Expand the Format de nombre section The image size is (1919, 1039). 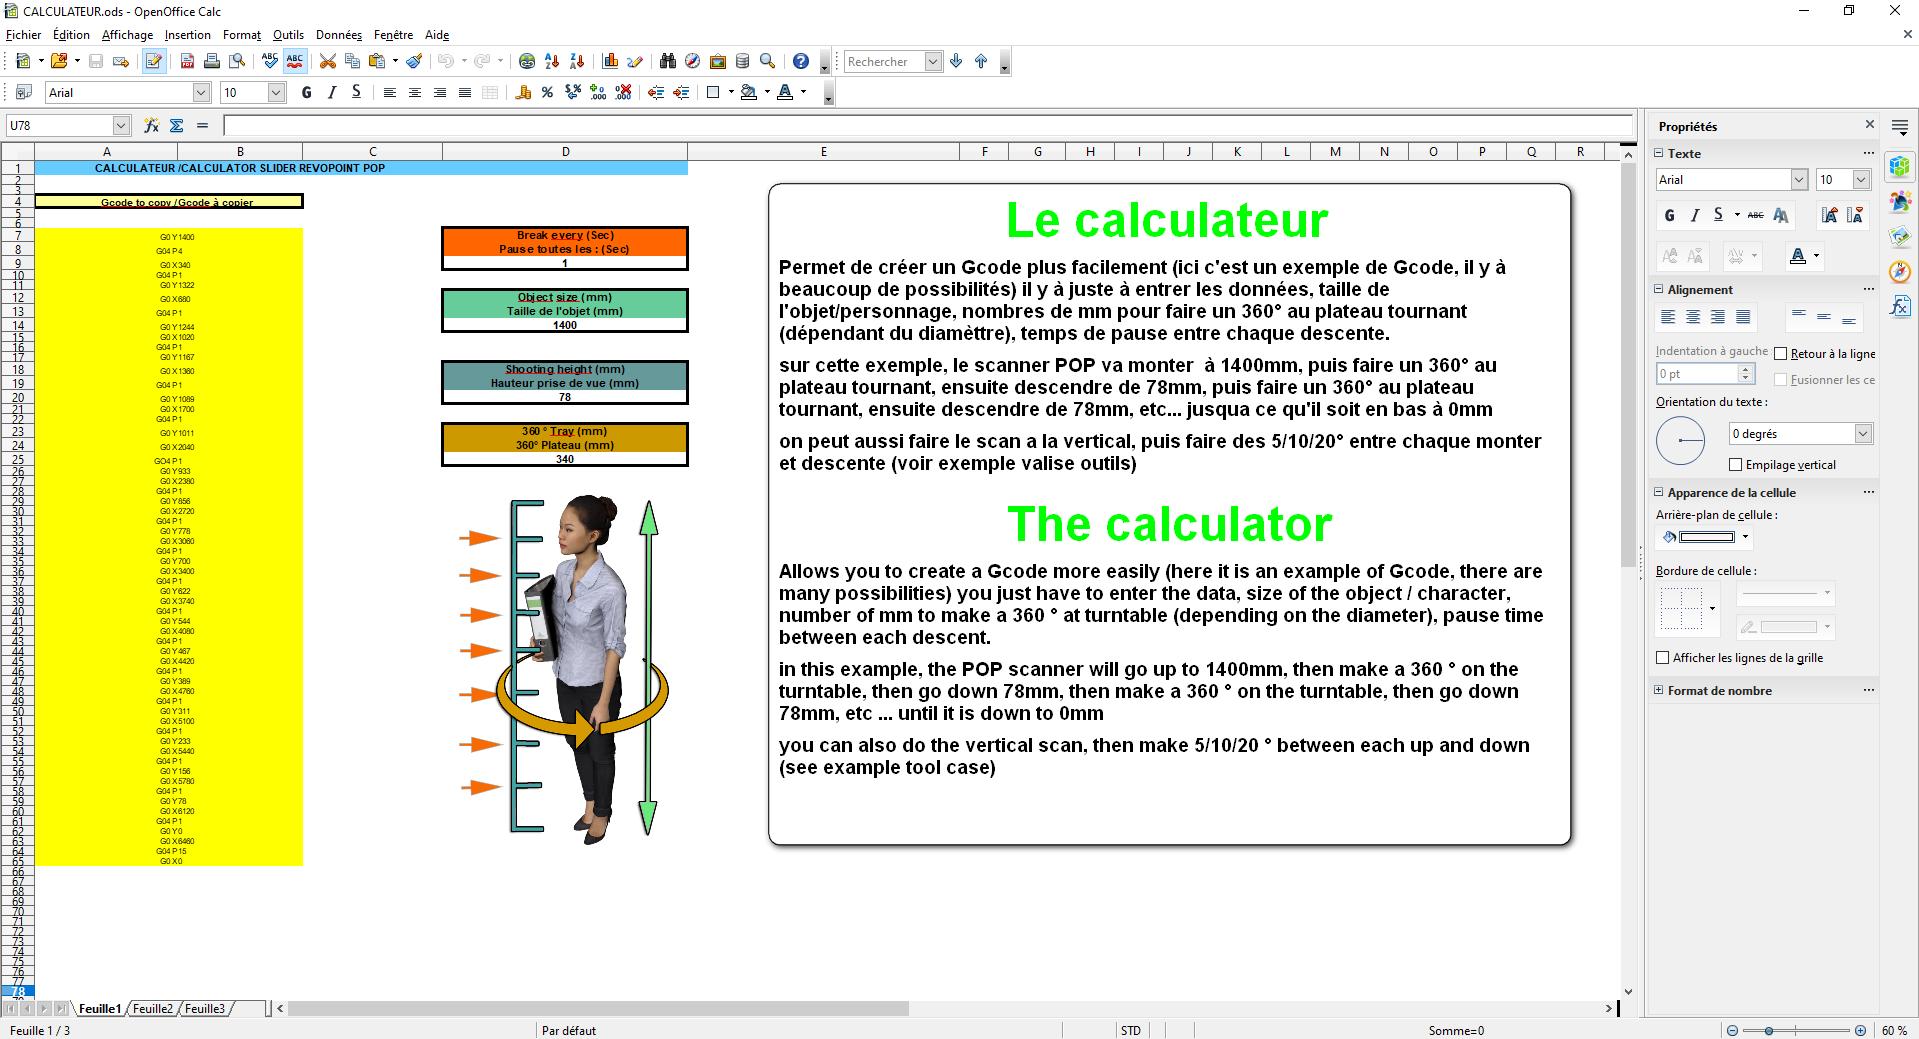[x=1658, y=690]
